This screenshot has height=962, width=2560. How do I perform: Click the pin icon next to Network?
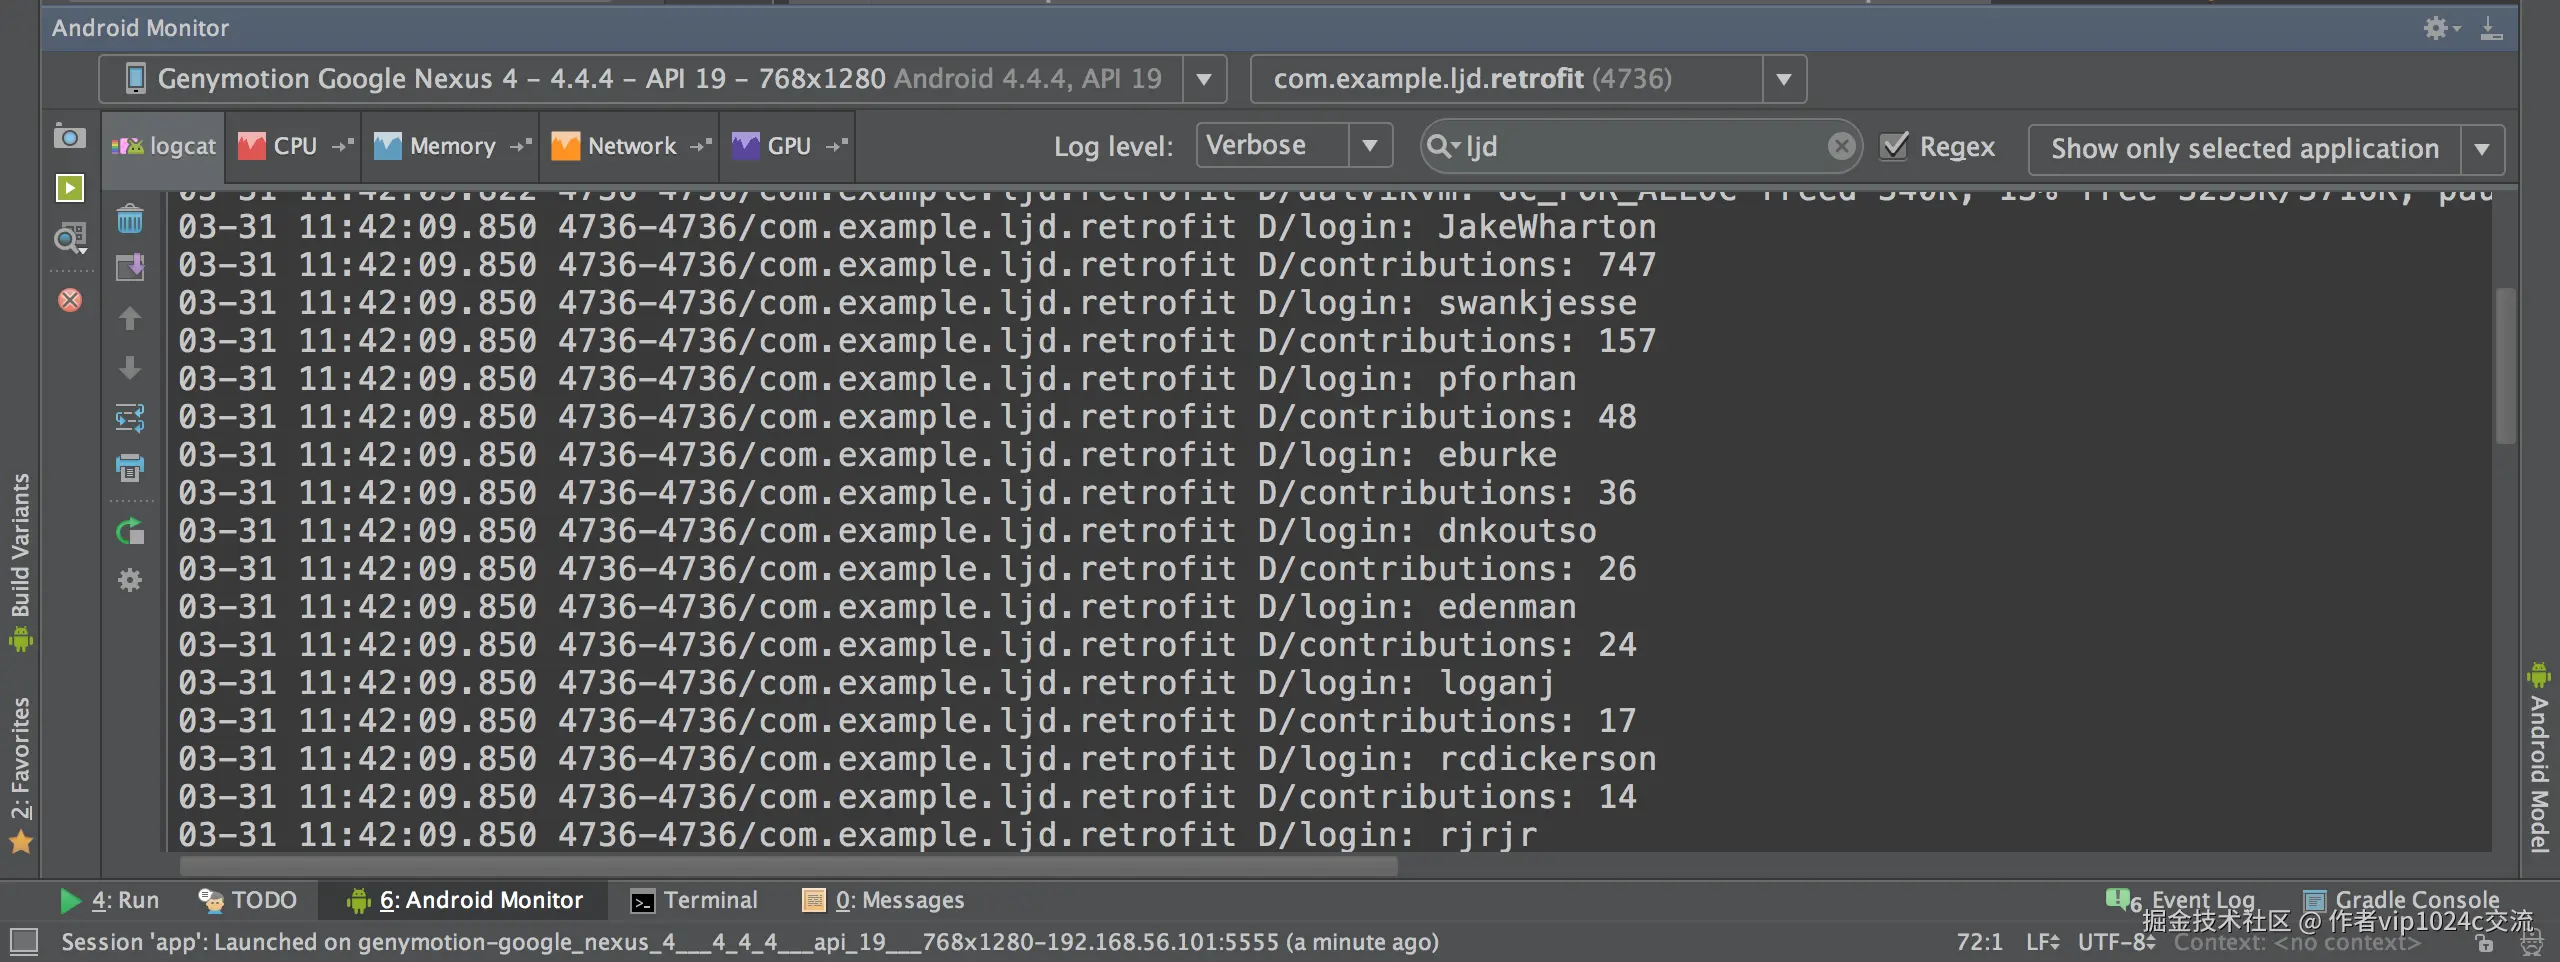(701, 146)
